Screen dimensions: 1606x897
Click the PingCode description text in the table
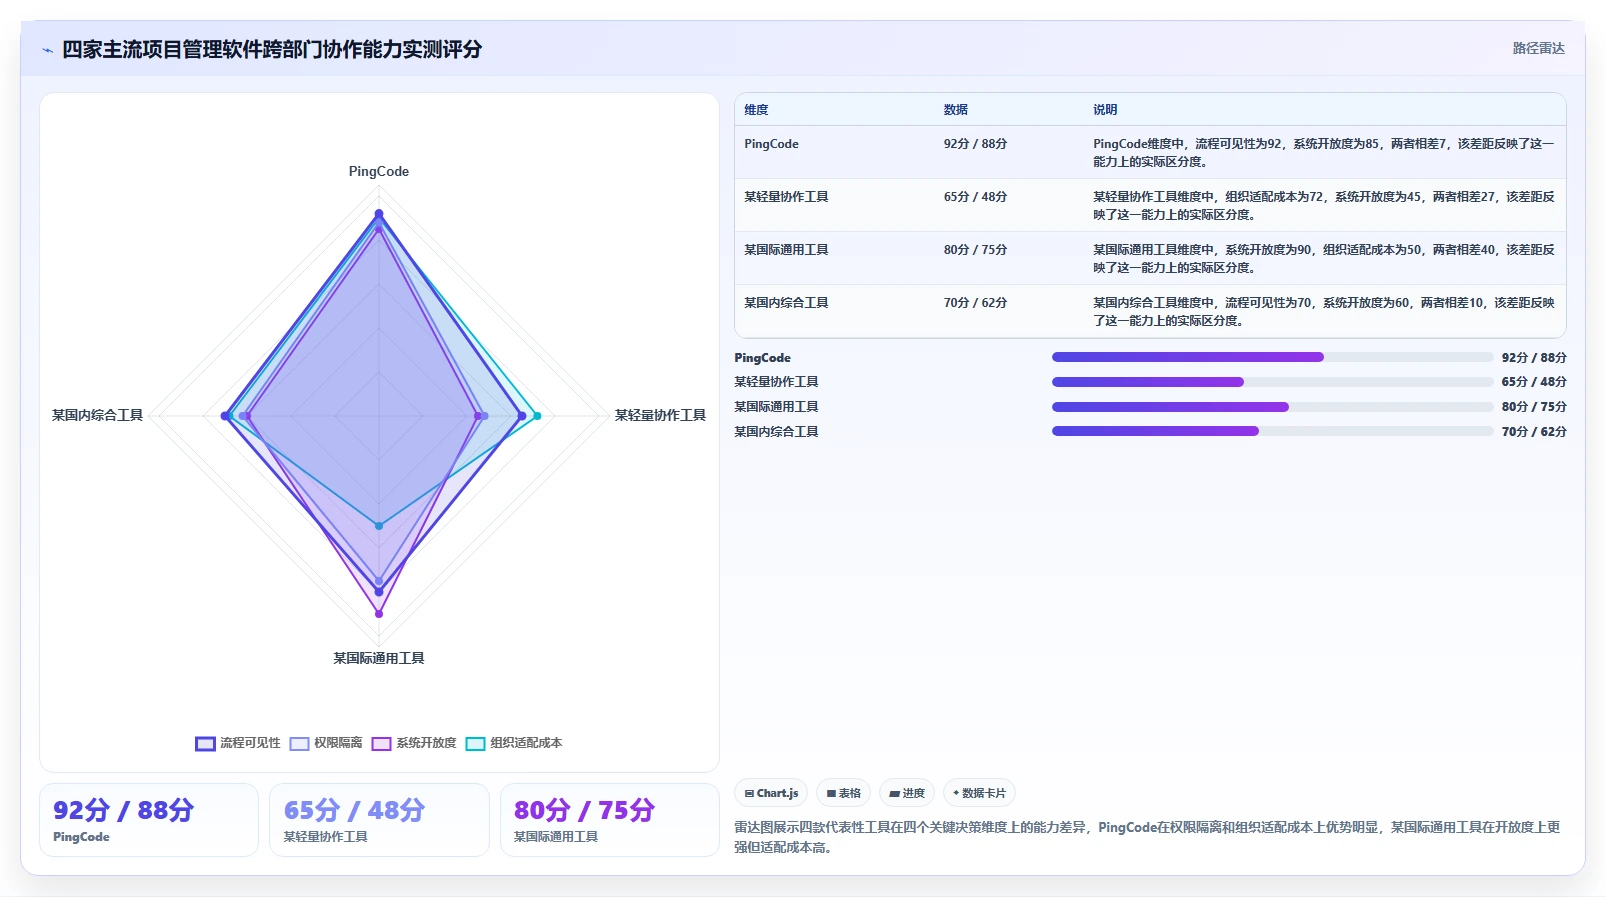pyautogui.click(x=1324, y=153)
